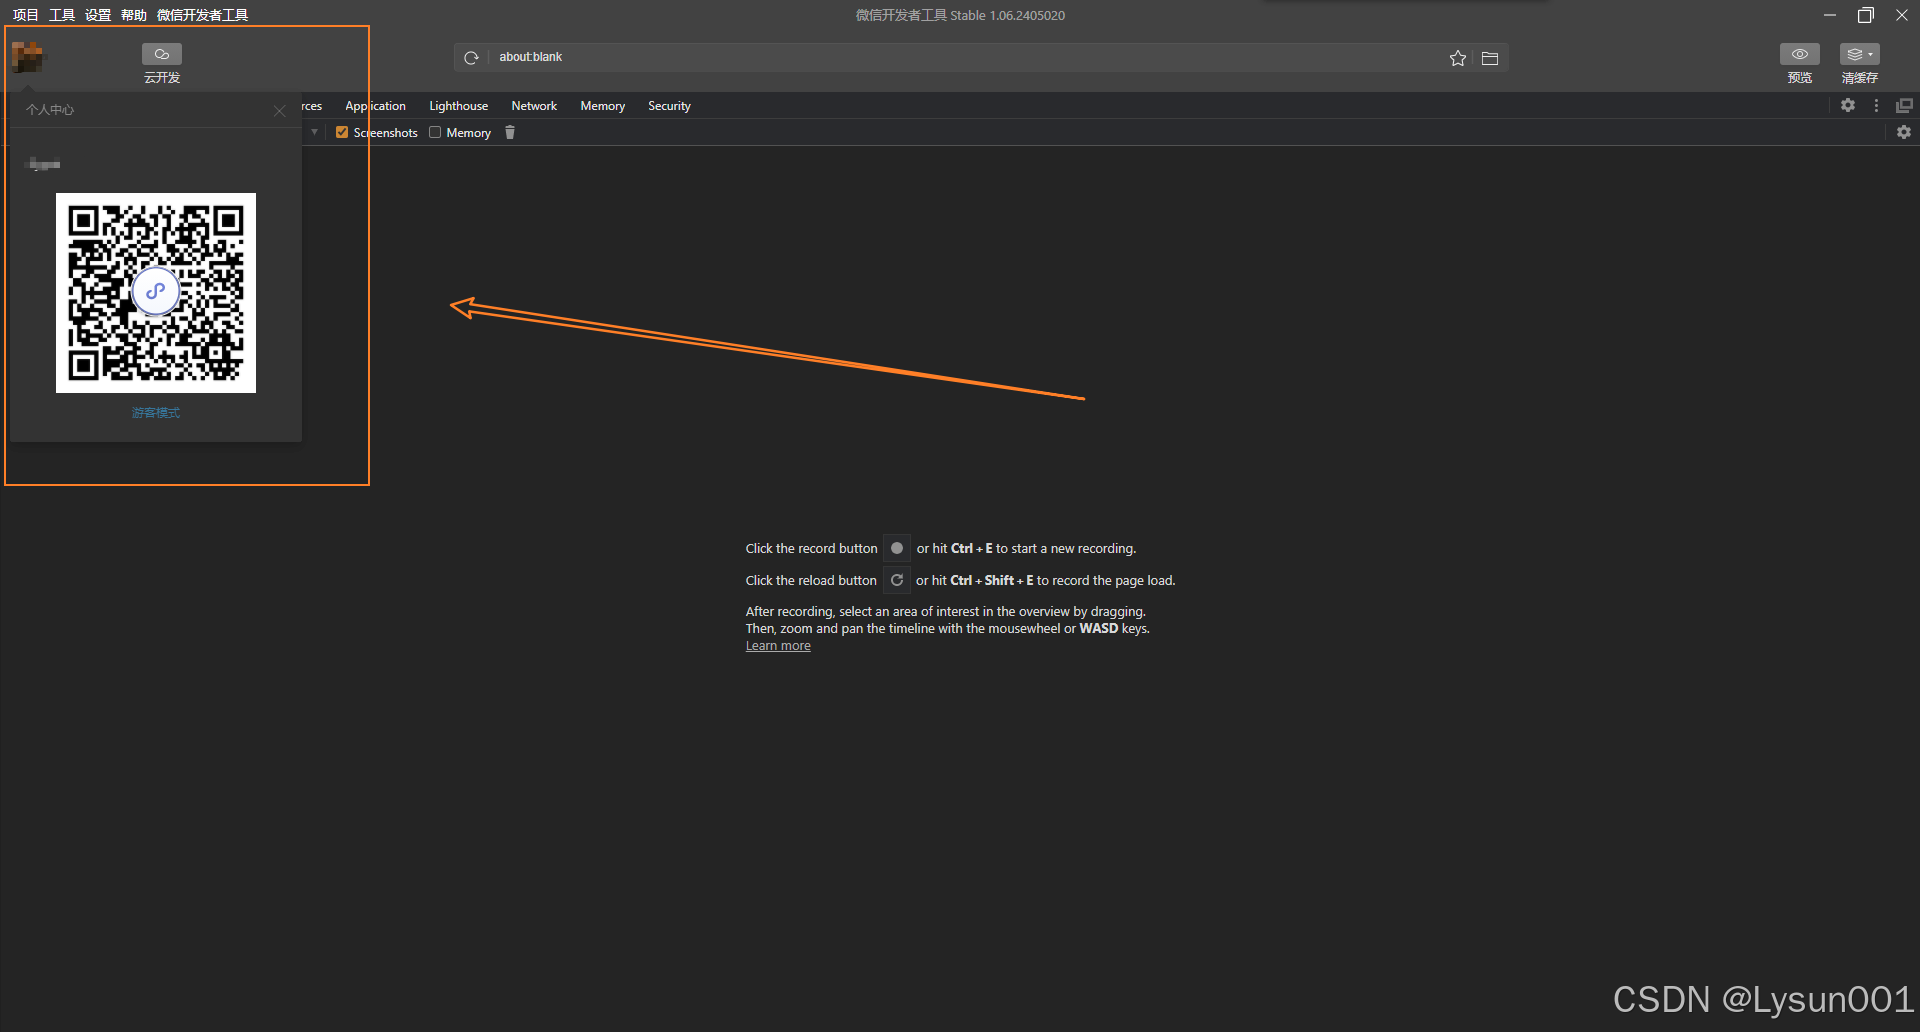The image size is (1920, 1032).
Task: Click the undock DevTools window icon
Action: click(x=1904, y=105)
